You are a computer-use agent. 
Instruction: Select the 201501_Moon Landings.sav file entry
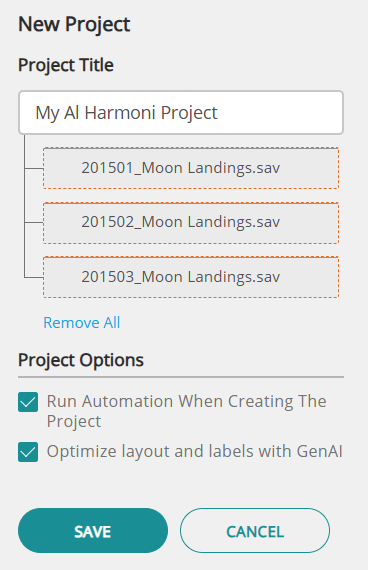click(x=191, y=168)
